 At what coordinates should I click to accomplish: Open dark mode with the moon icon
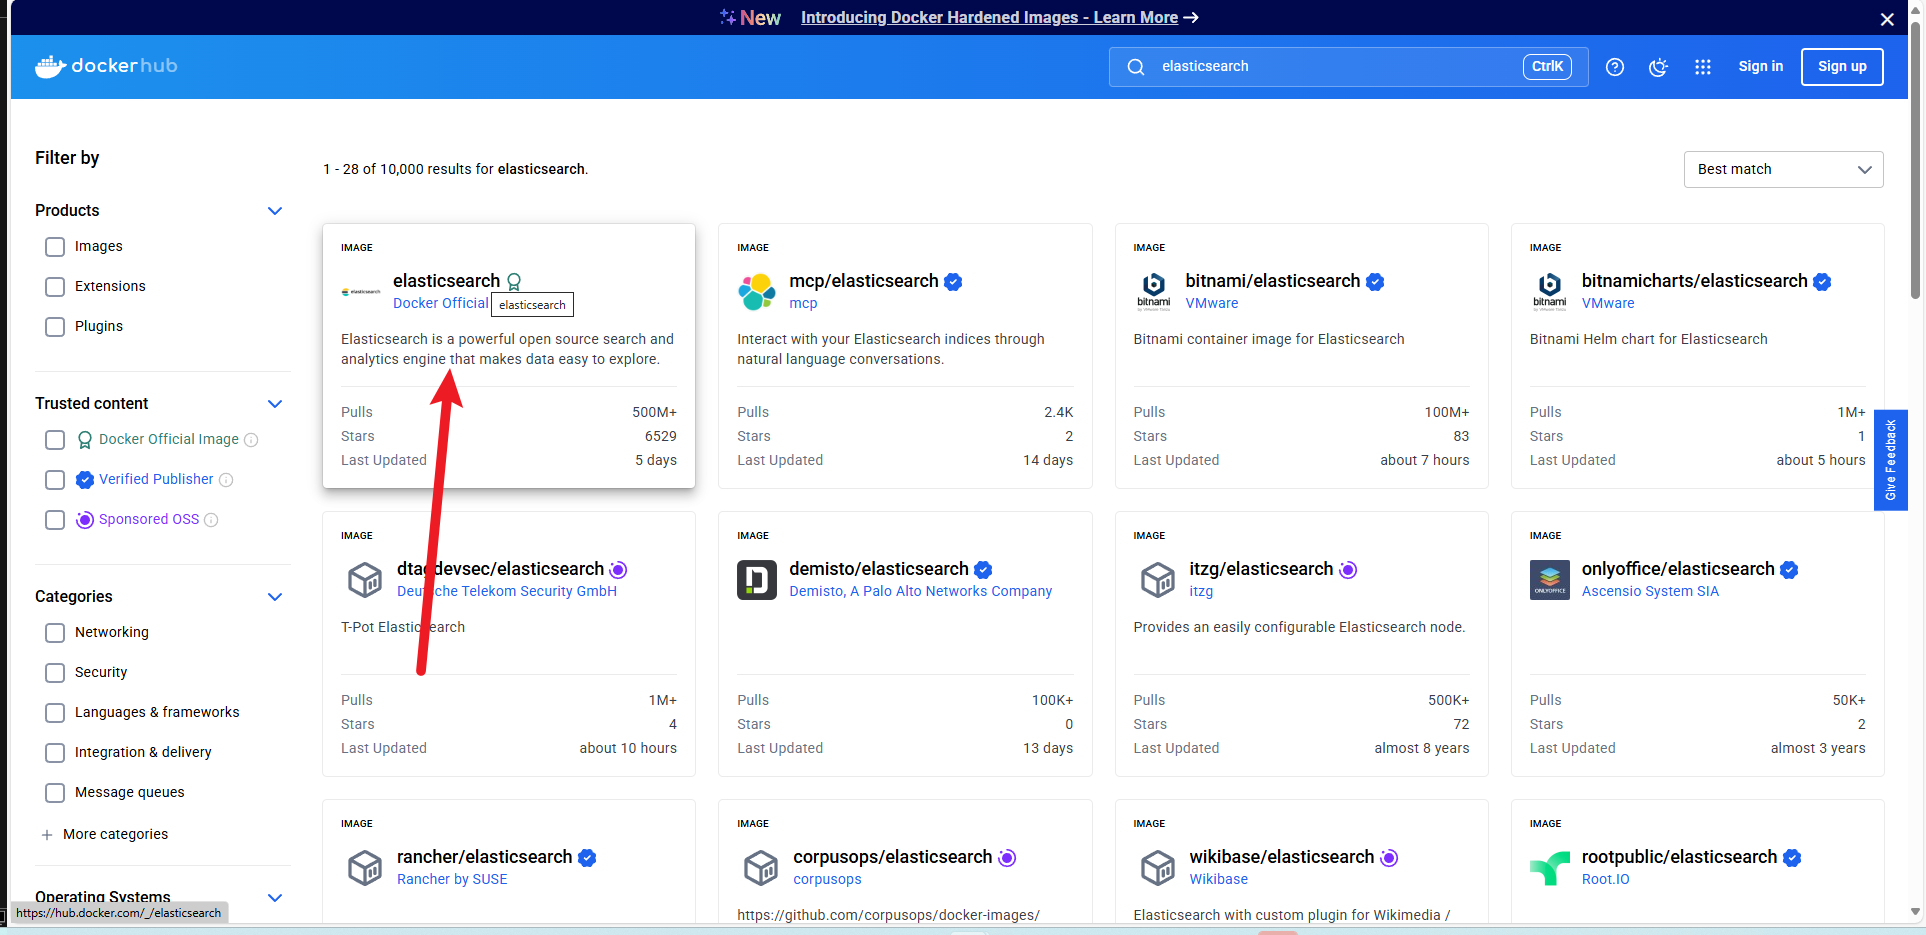click(x=1658, y=67)
